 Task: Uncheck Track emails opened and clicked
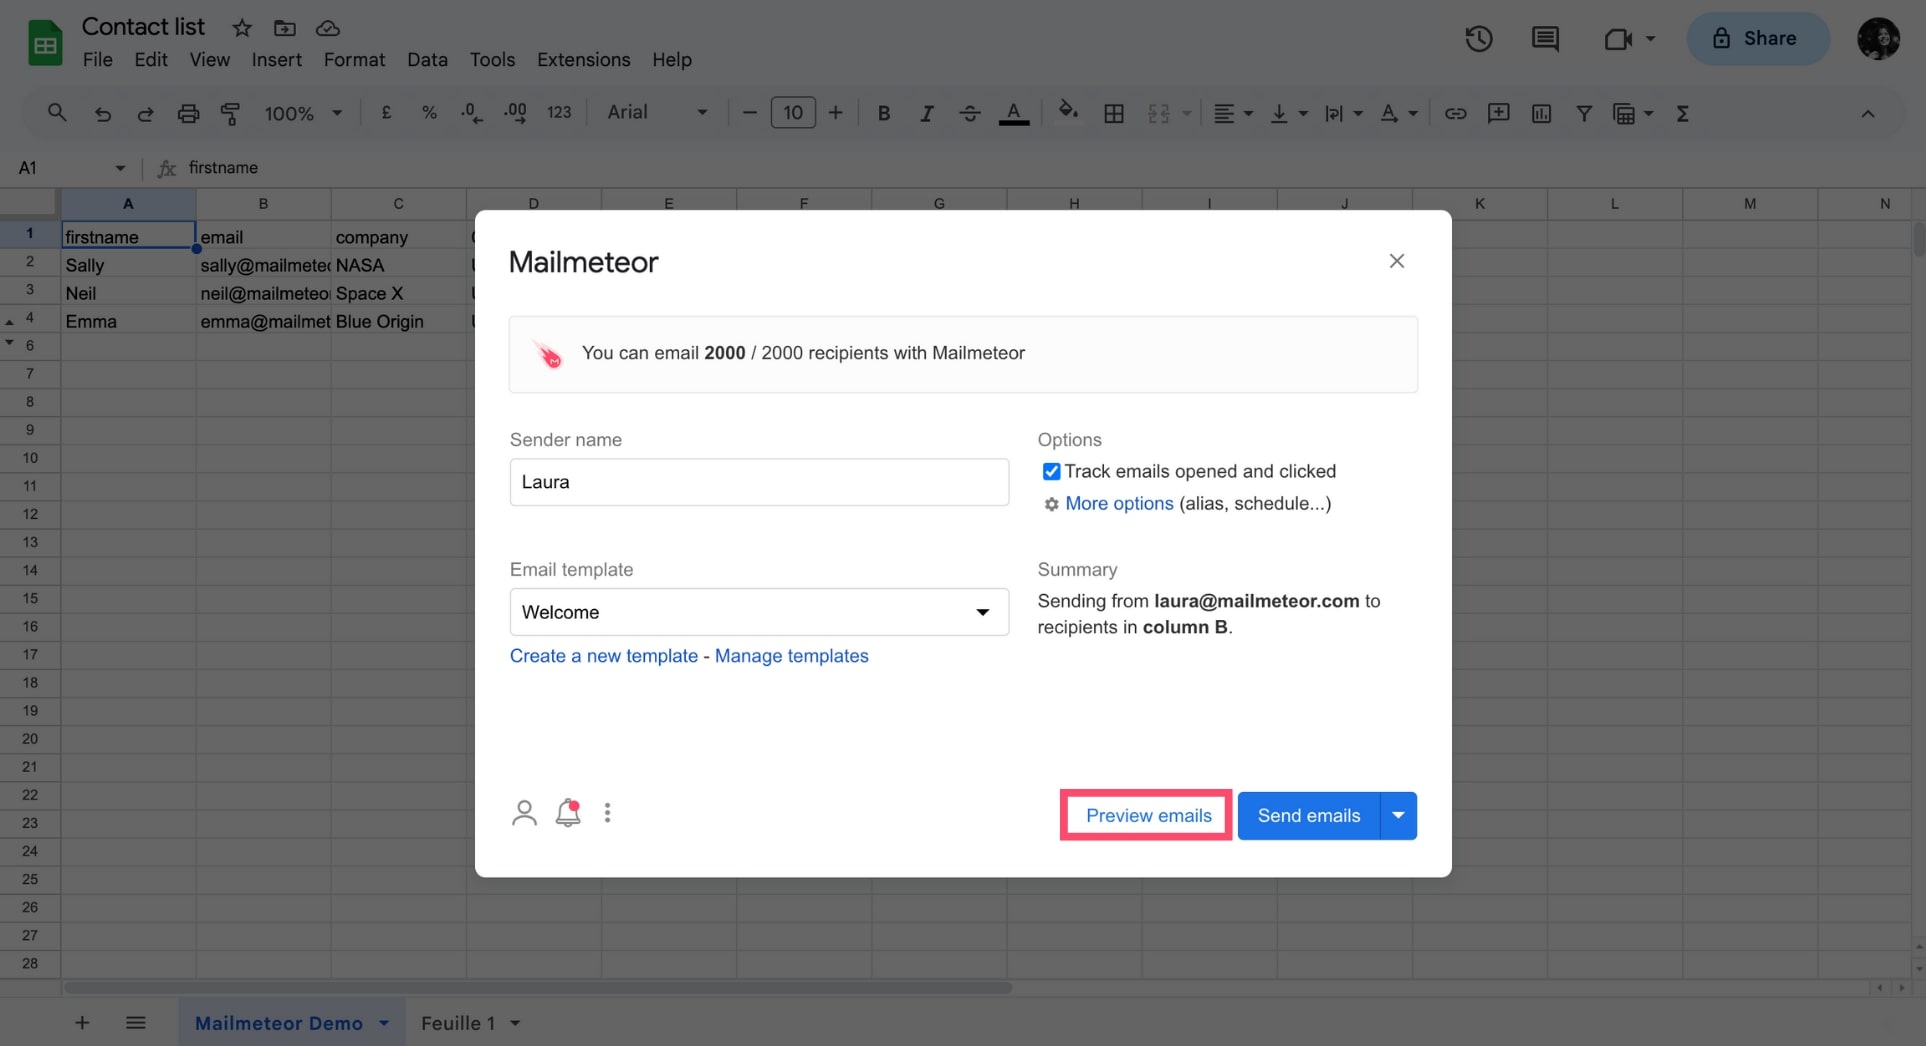pos(1051,471)
